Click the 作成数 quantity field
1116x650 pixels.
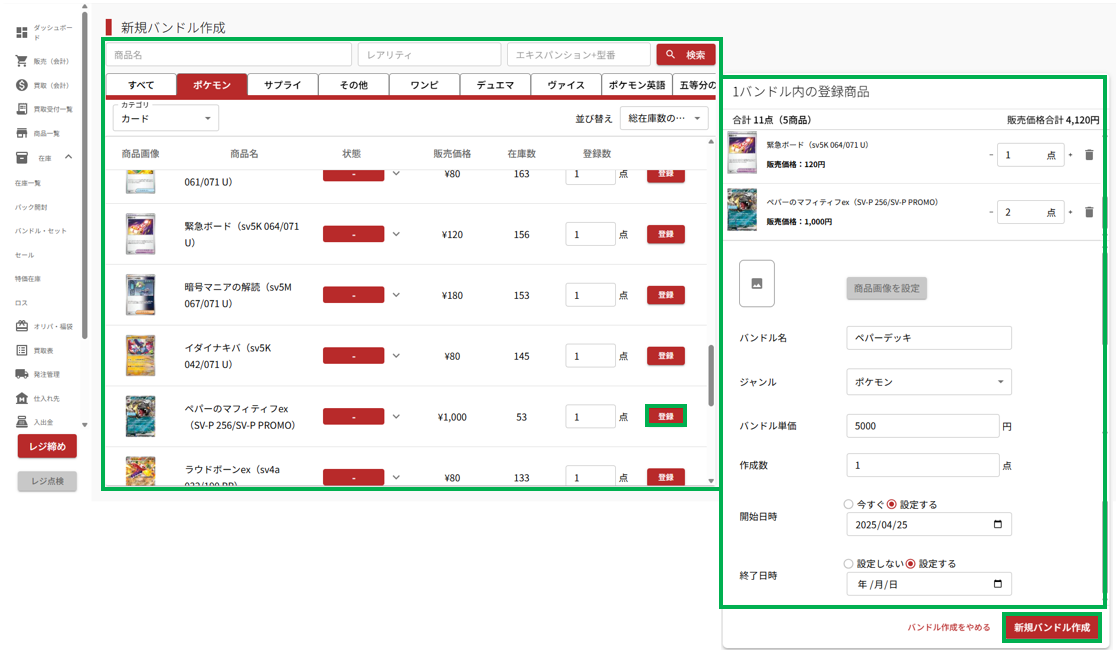pyautogui.click(x=923, y=465)
